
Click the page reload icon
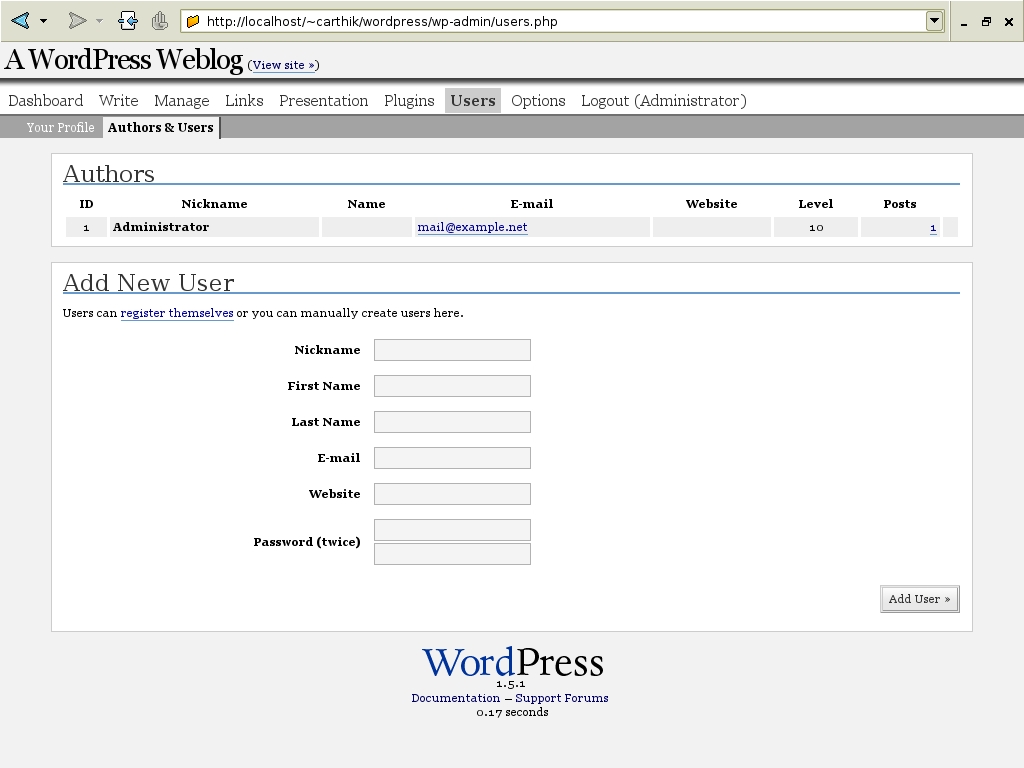tap(127, 20)
